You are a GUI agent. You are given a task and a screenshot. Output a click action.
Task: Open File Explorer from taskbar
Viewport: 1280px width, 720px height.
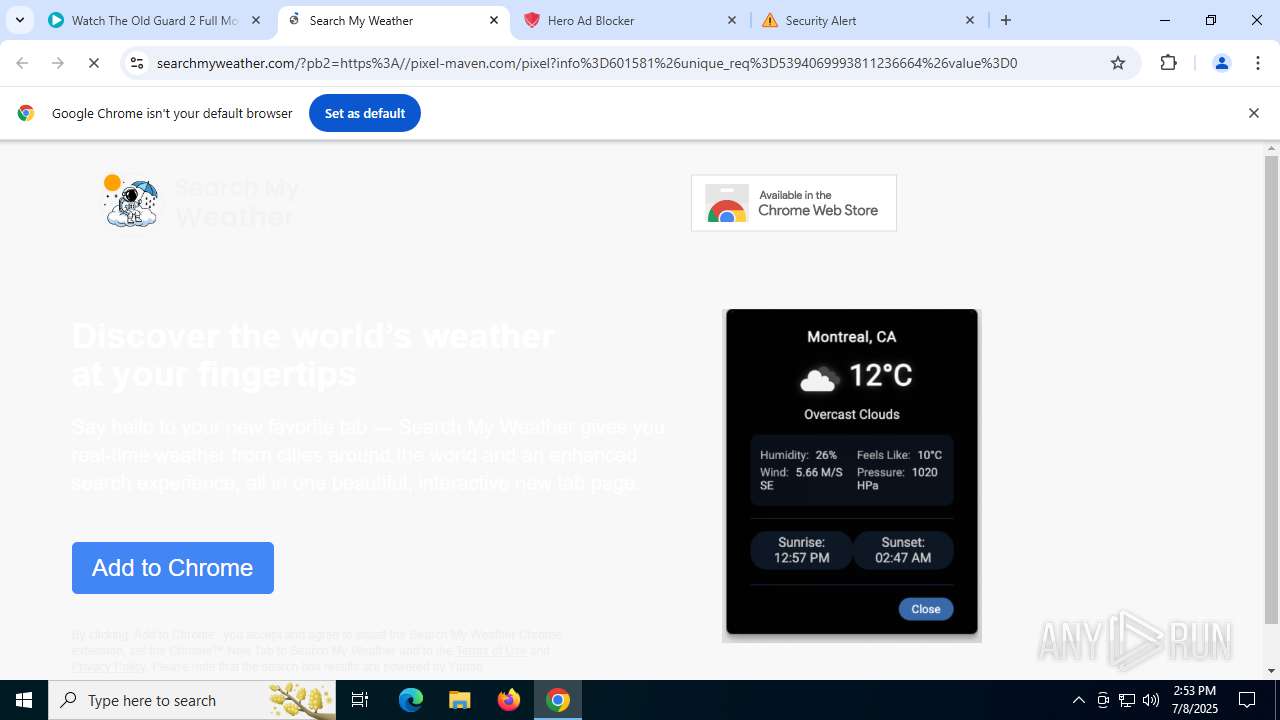click(x=459, y=700)
